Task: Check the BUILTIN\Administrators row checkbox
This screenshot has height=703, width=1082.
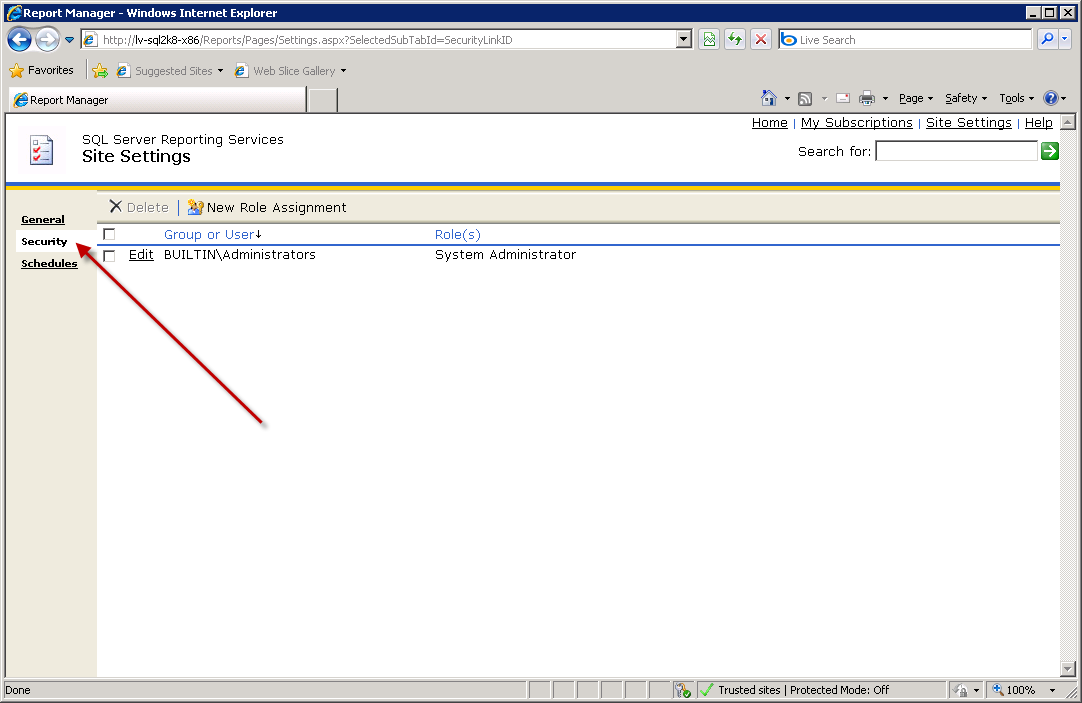Action: click(109, 256)
